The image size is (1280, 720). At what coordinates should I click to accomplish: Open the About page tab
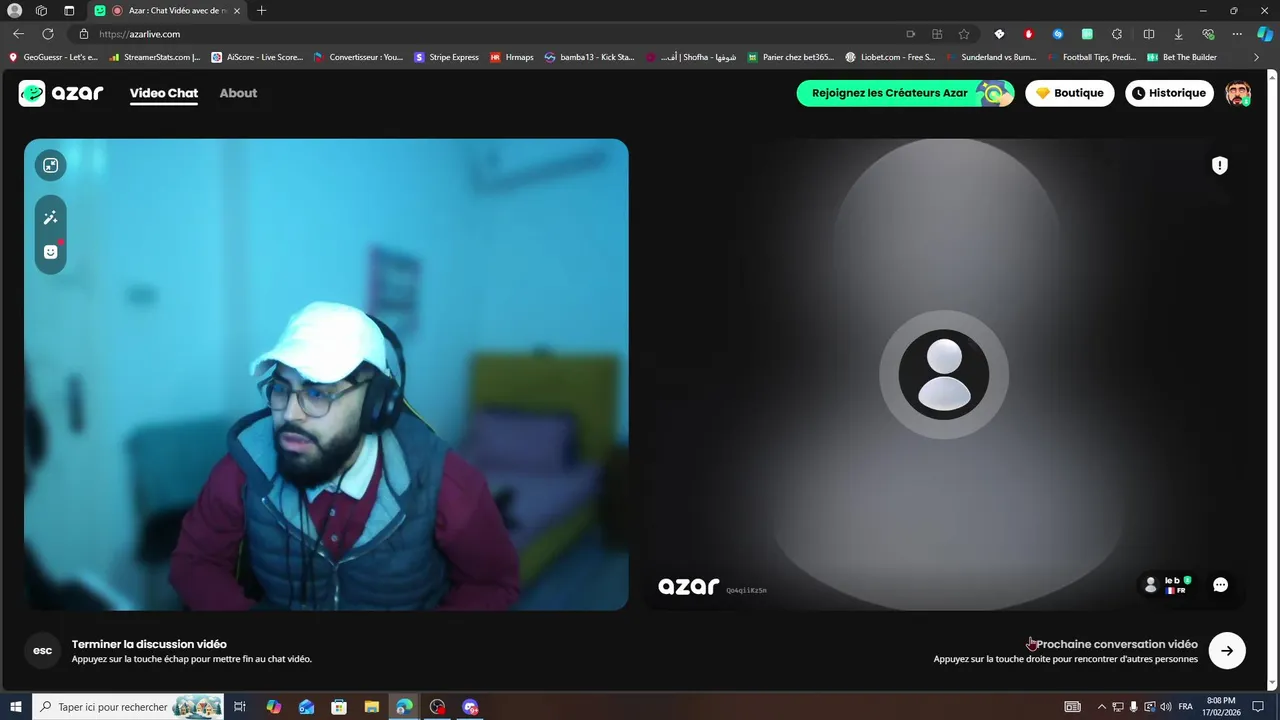pos(238,93)
